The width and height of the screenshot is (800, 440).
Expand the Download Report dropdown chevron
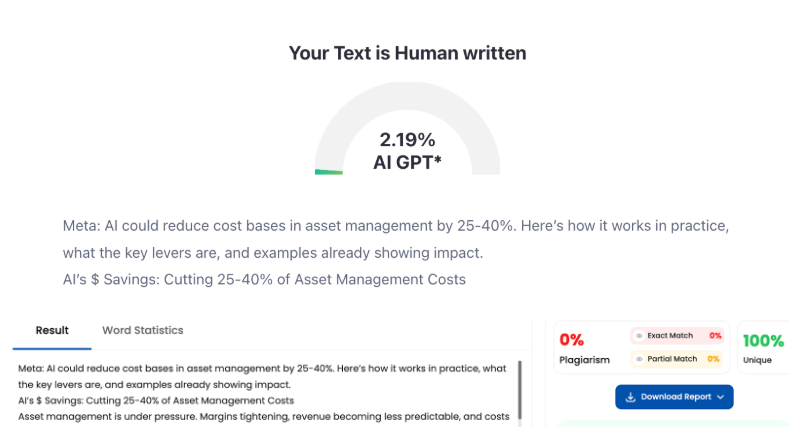(720, 397)
